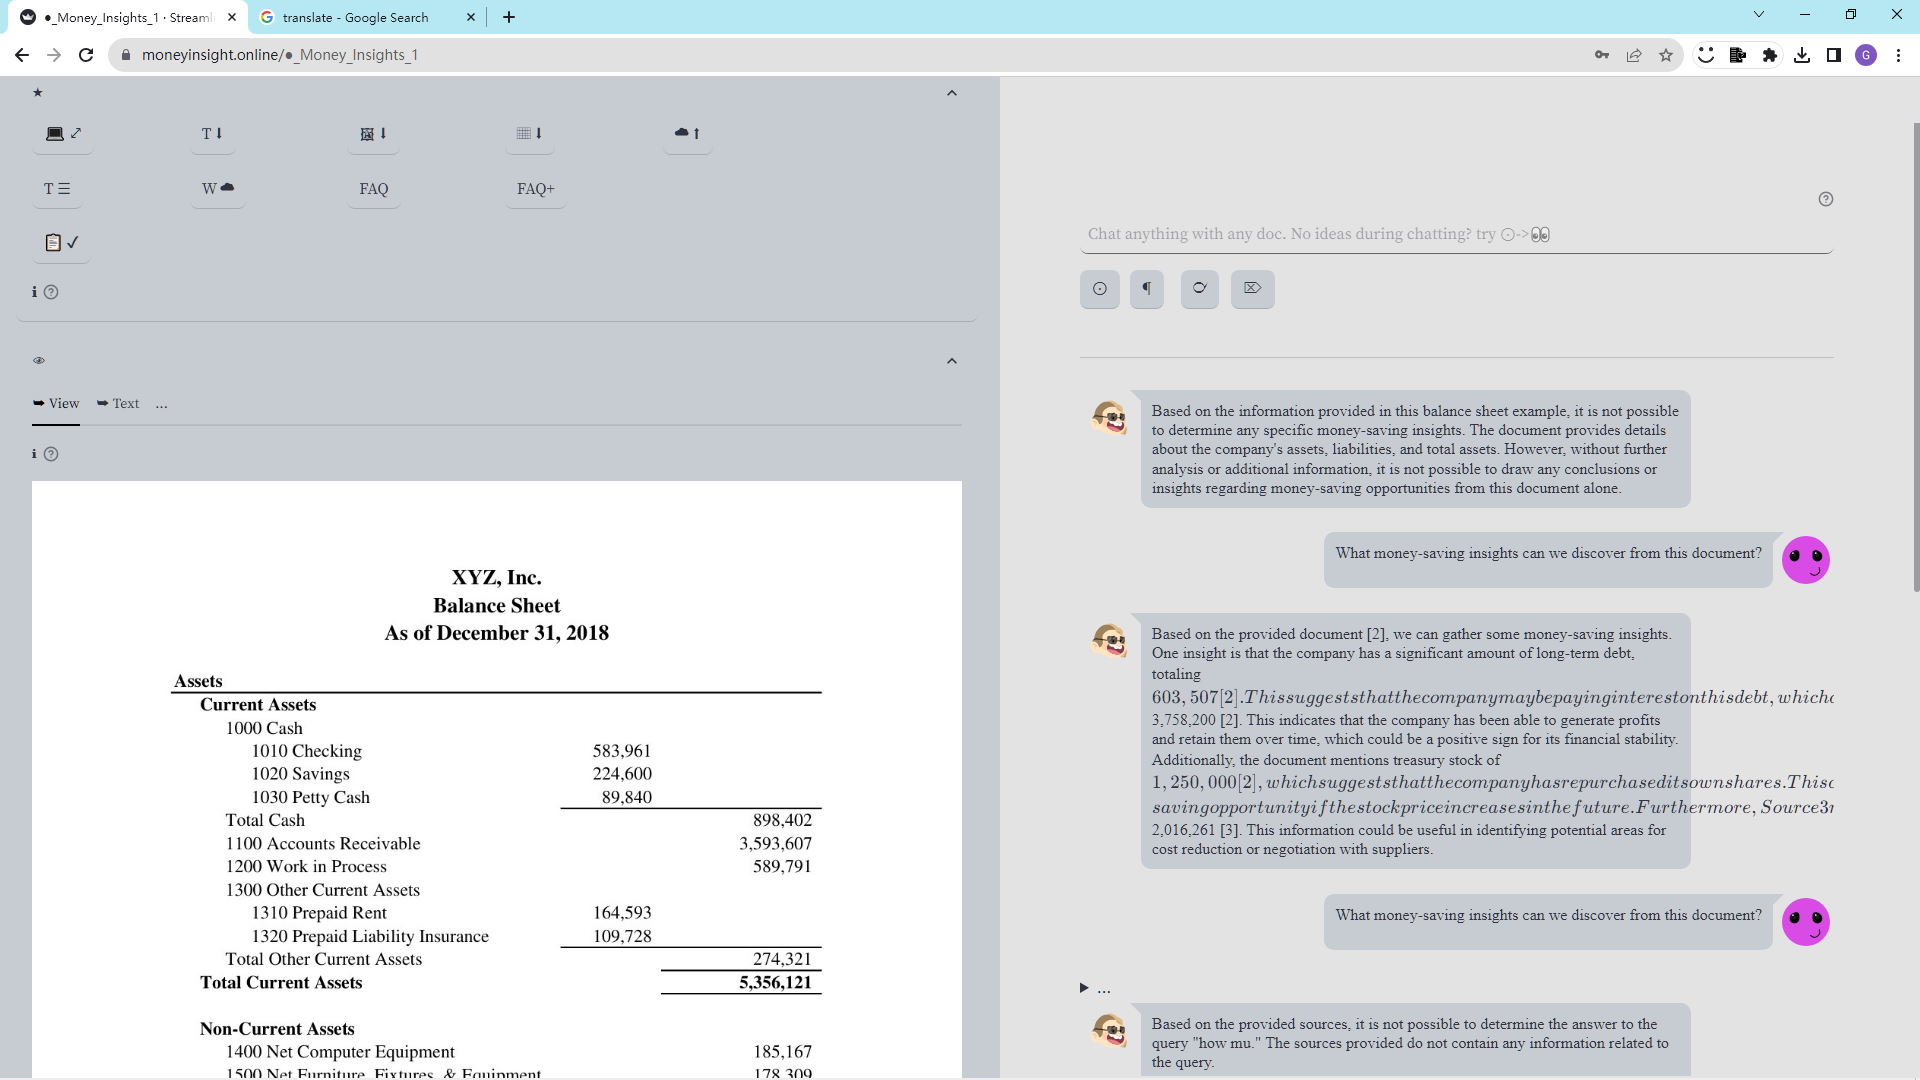Reload the current page

pos(86,55)
